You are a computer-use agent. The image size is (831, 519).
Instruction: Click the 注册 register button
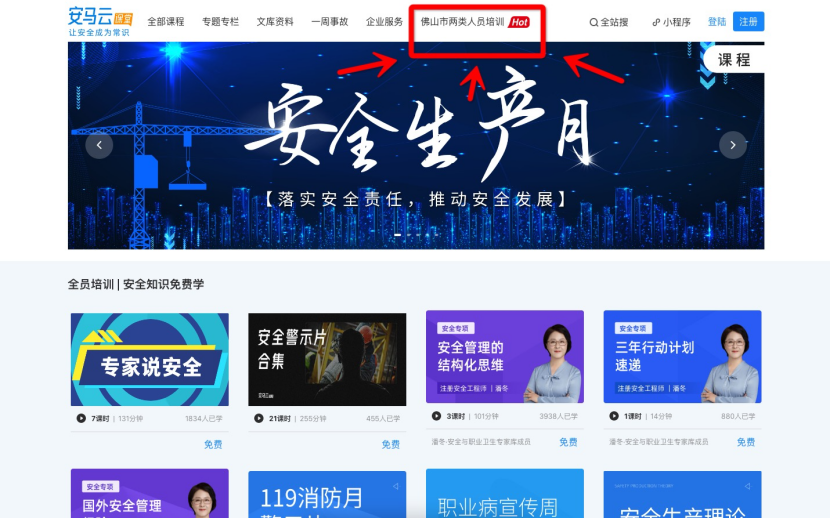tap(748, 22)
